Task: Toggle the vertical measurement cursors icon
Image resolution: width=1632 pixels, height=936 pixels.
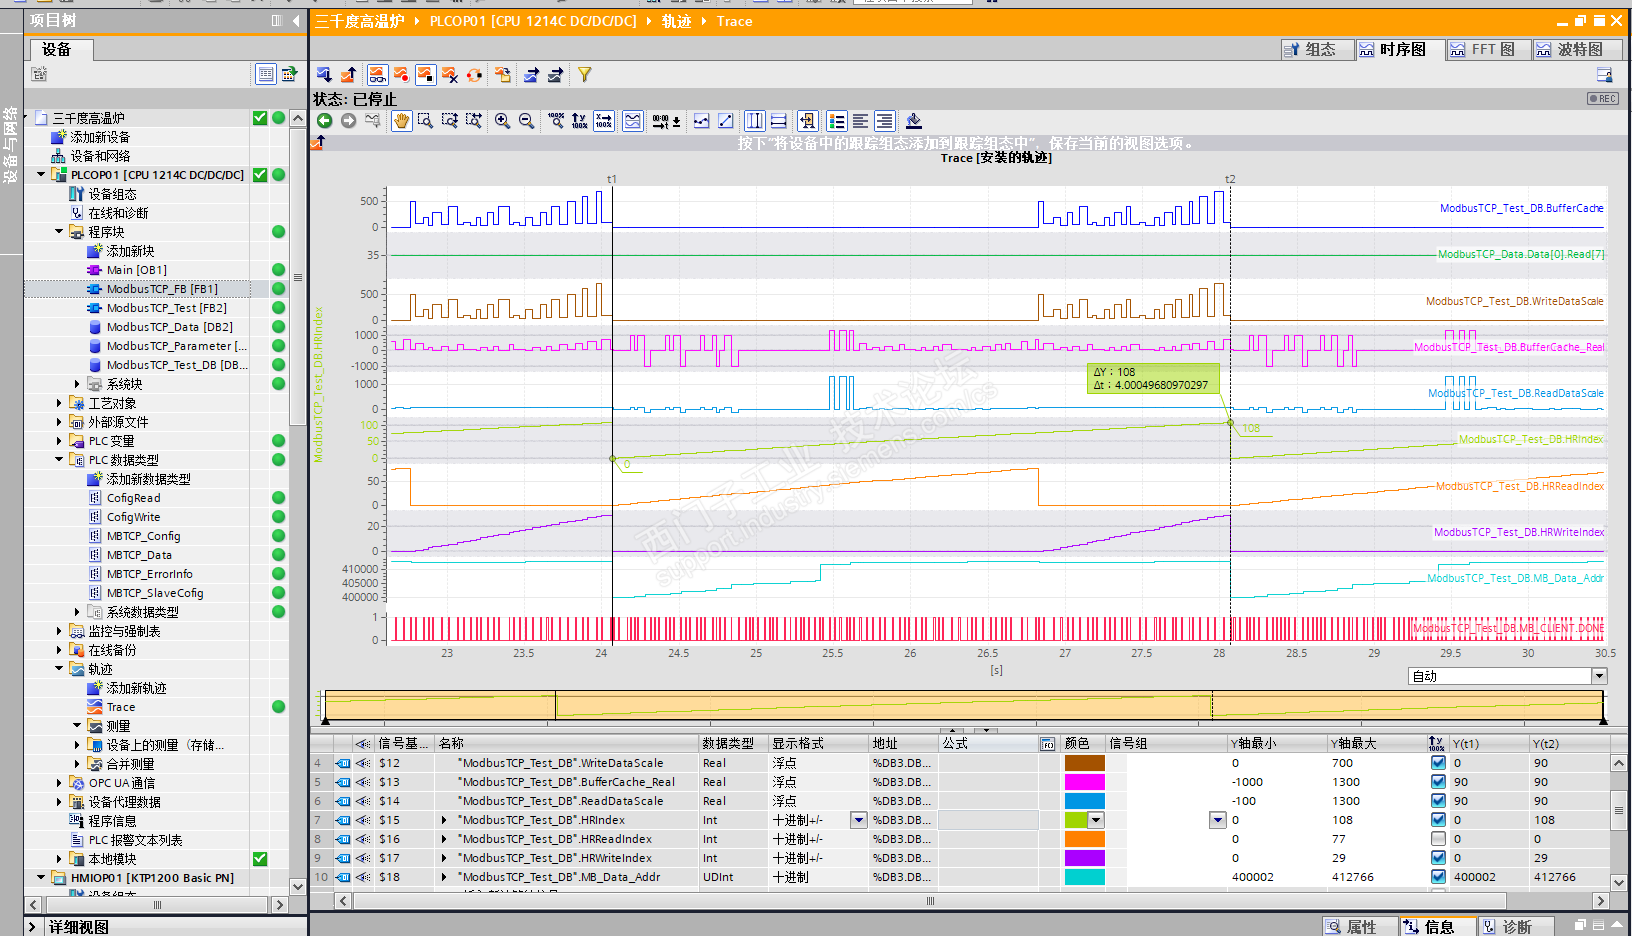Action: pyautogui.click(x=755, y=121)
